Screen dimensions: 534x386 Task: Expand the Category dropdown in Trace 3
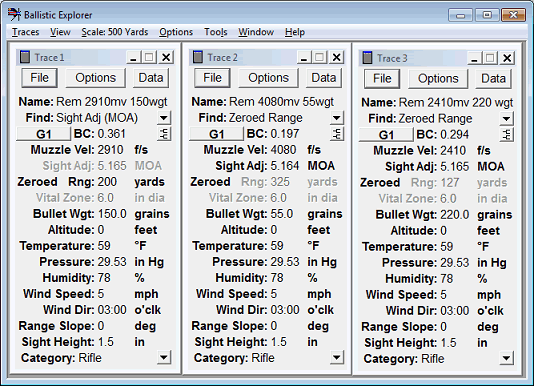click(507, 358)
